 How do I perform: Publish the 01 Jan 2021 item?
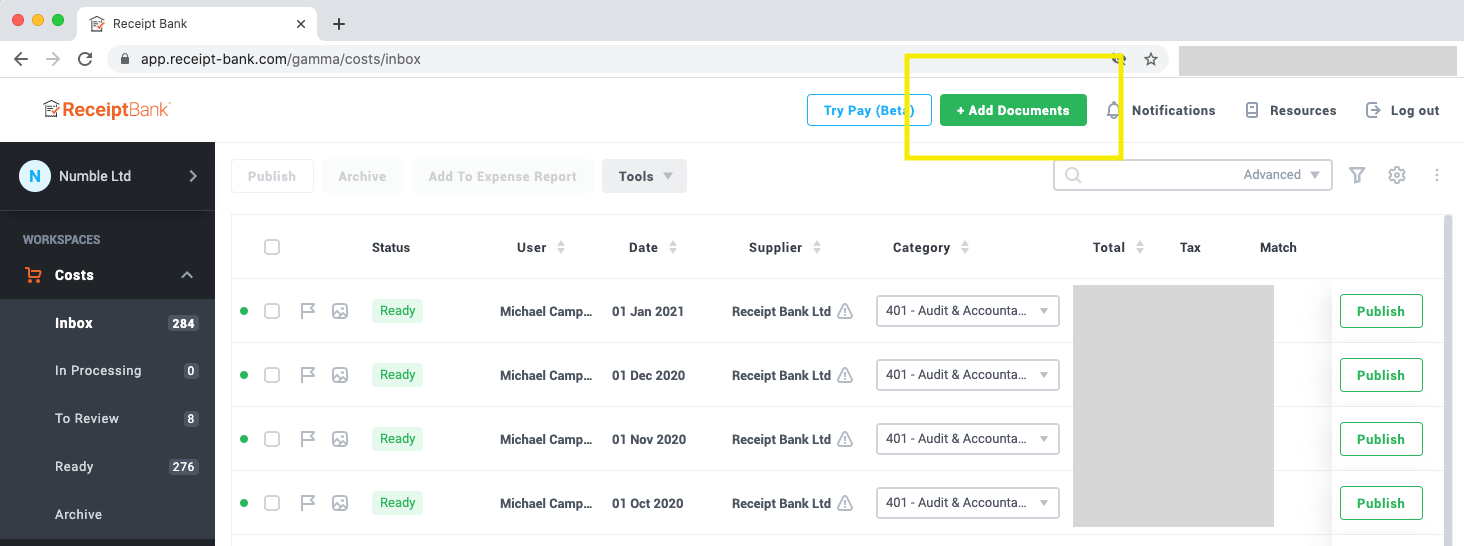(x=1381, y=311)
